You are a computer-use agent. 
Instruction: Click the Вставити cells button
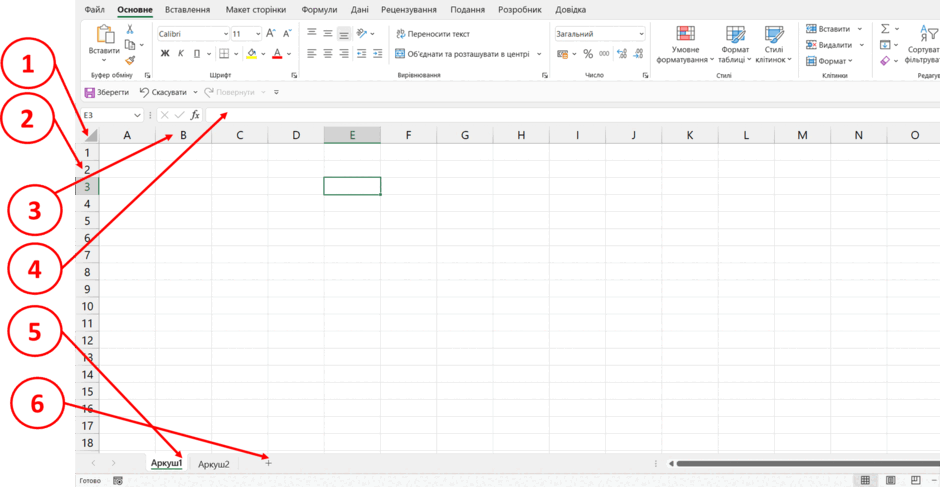(x=828, y=29)
